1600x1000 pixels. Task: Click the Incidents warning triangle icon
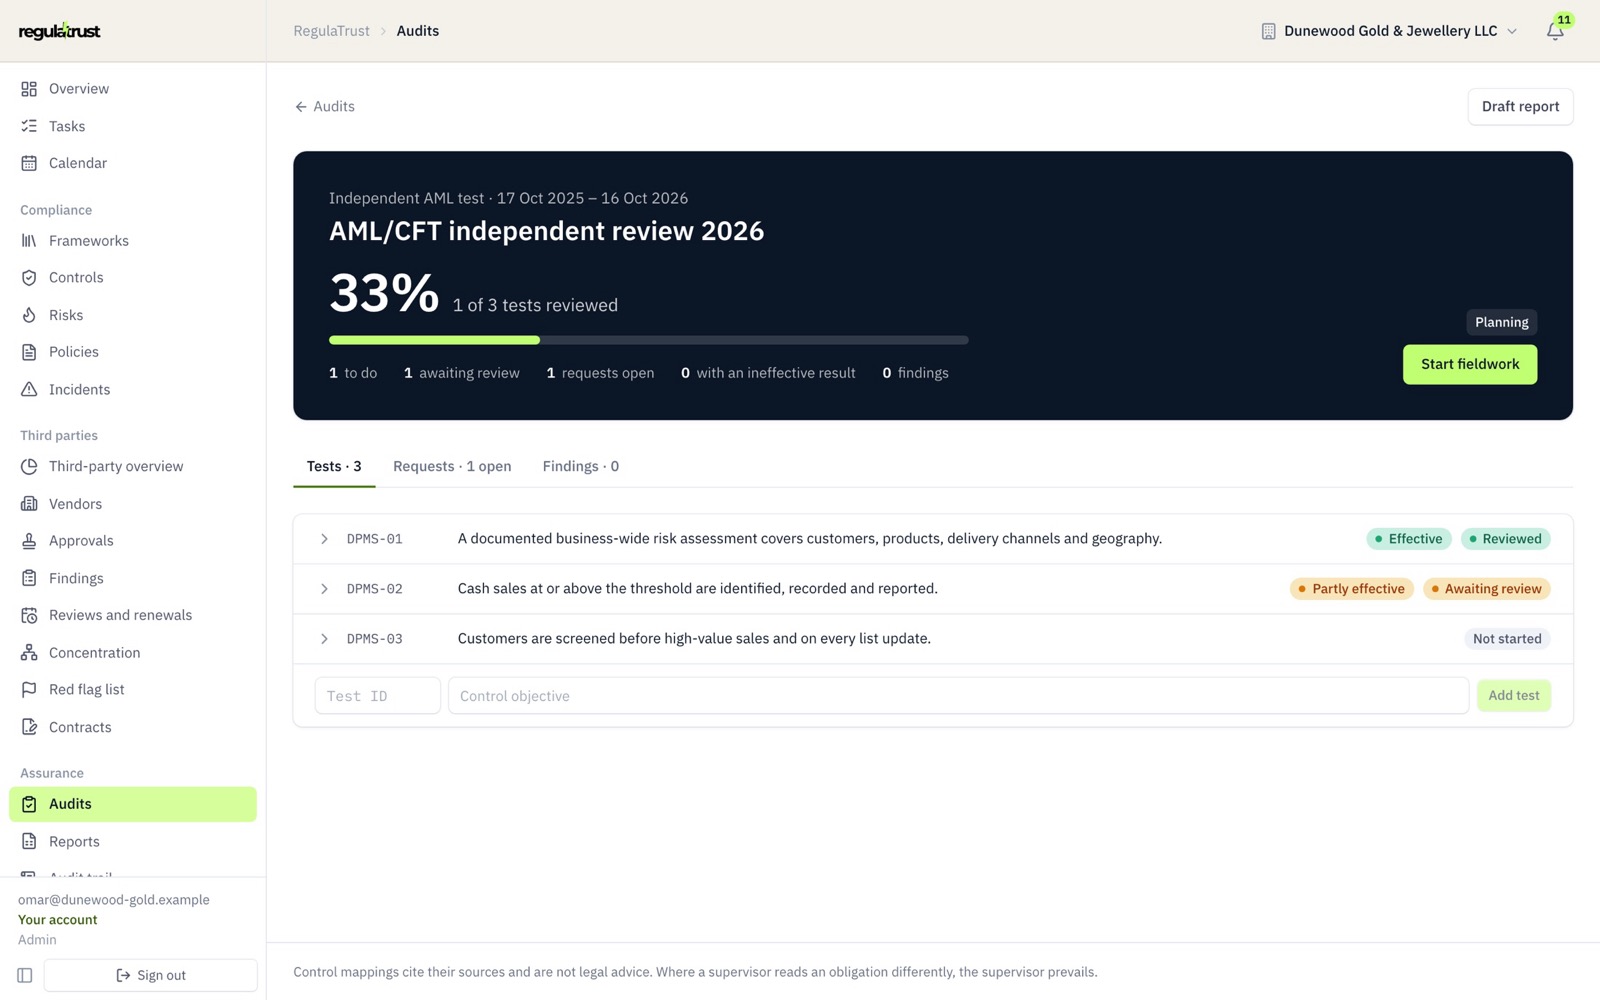point(29,390)
